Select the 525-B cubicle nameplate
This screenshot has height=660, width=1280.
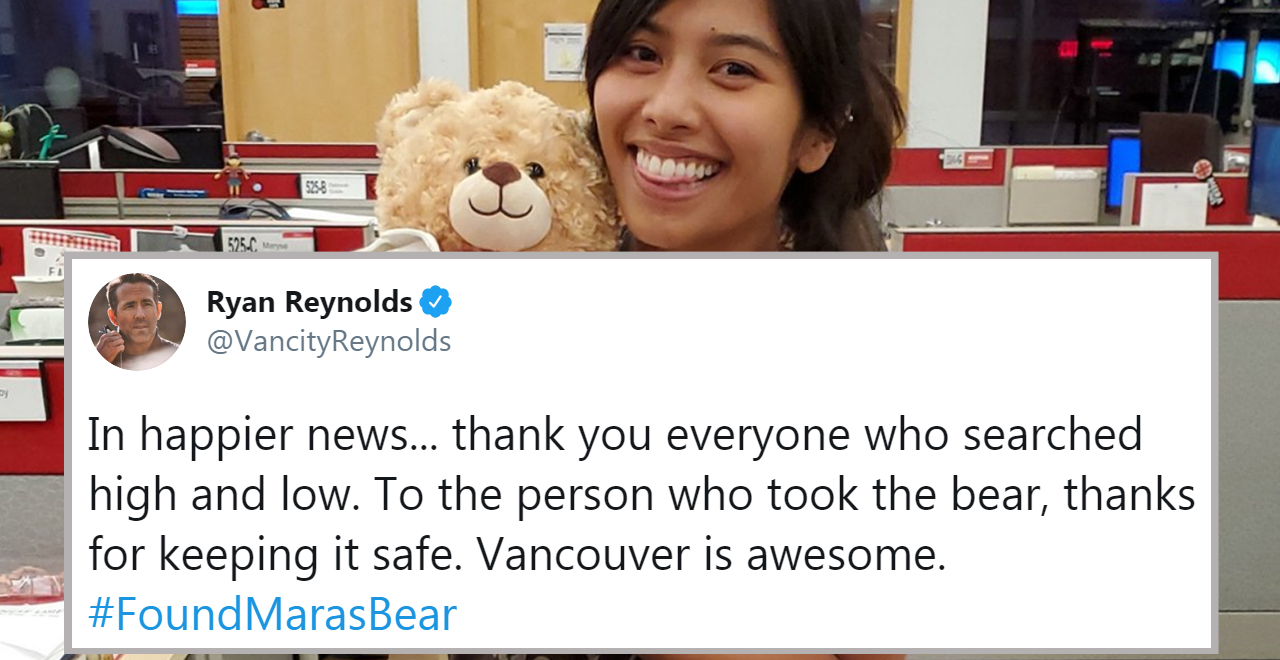pos(333,186)
